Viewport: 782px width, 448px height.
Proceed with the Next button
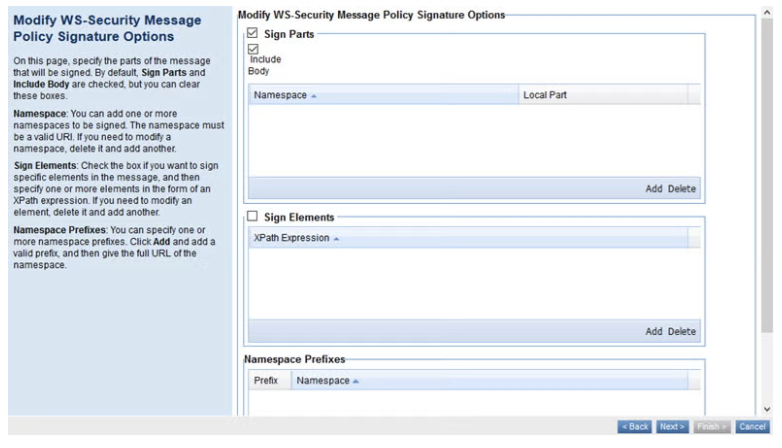point(672,427)
